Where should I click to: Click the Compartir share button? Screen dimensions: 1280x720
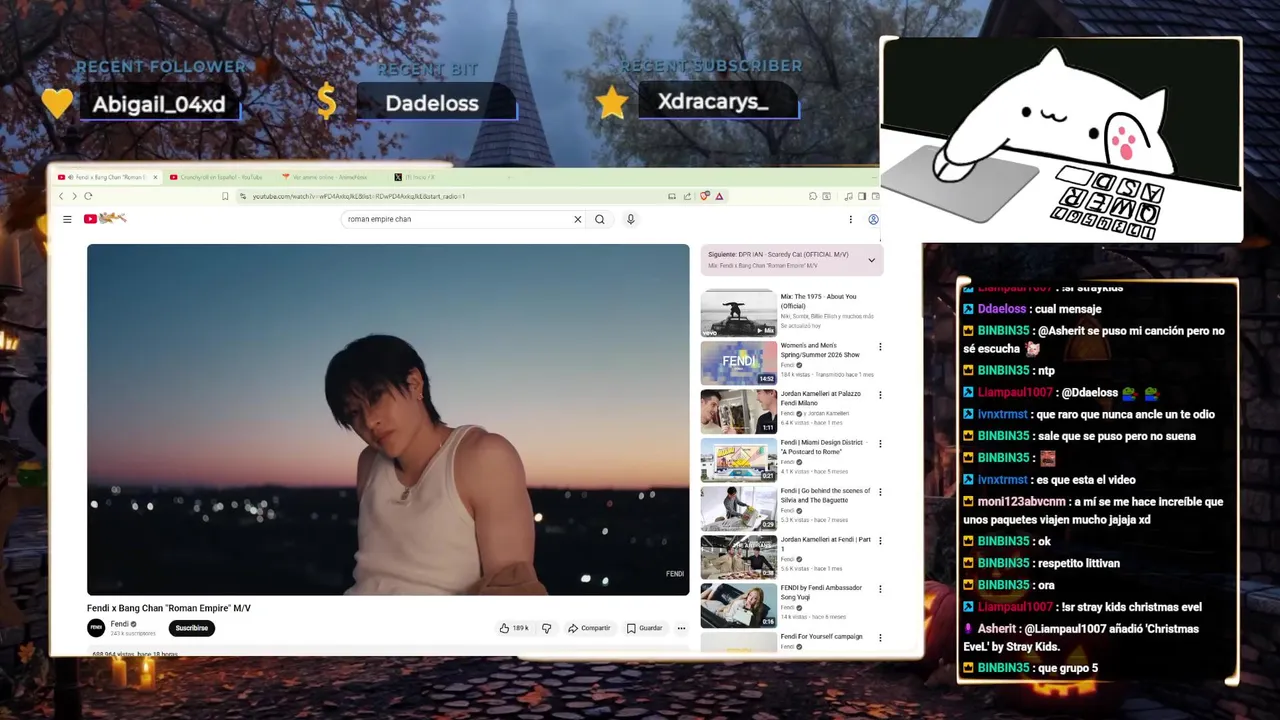coord(589,628)
